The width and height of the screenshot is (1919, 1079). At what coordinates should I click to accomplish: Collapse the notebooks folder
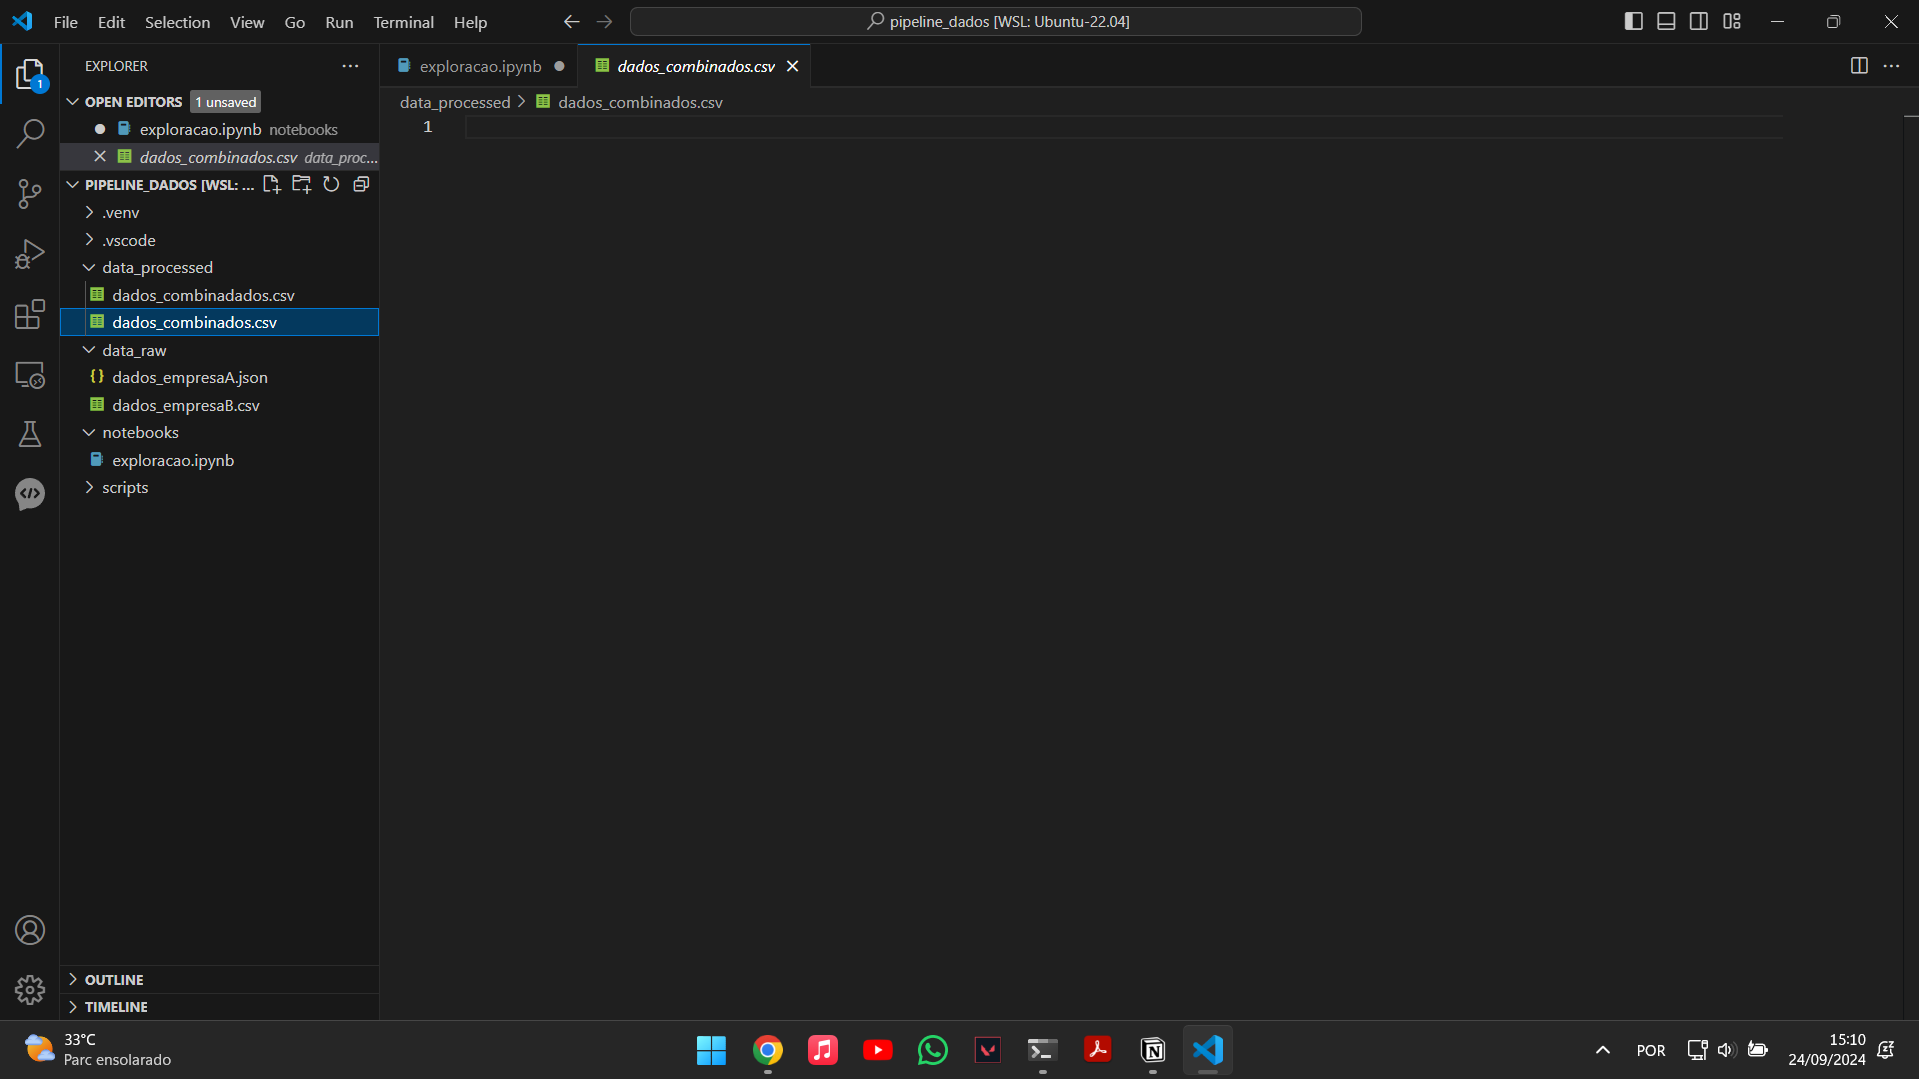pos(90,432)
